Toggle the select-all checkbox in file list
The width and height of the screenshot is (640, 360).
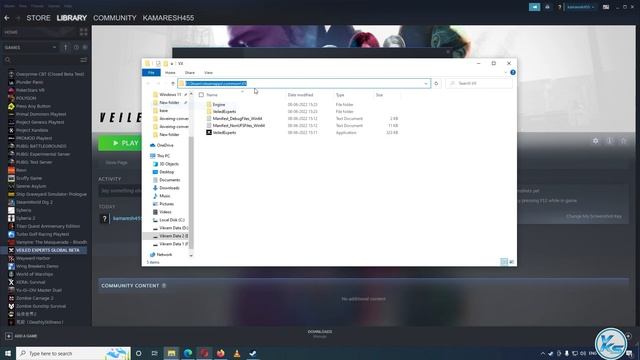pos(201,95)
